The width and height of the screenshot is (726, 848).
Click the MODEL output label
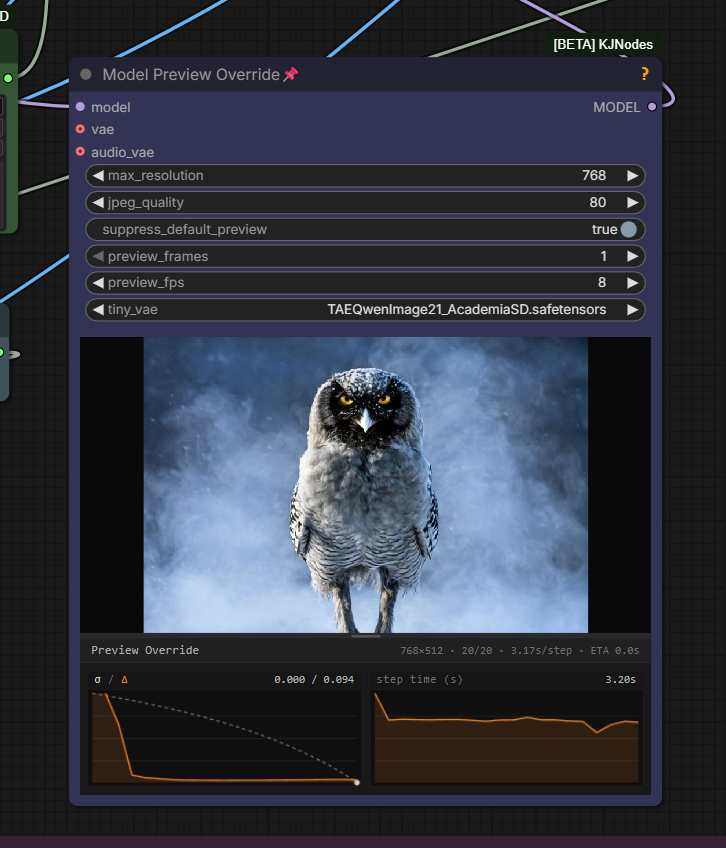(x=616, y=107)
